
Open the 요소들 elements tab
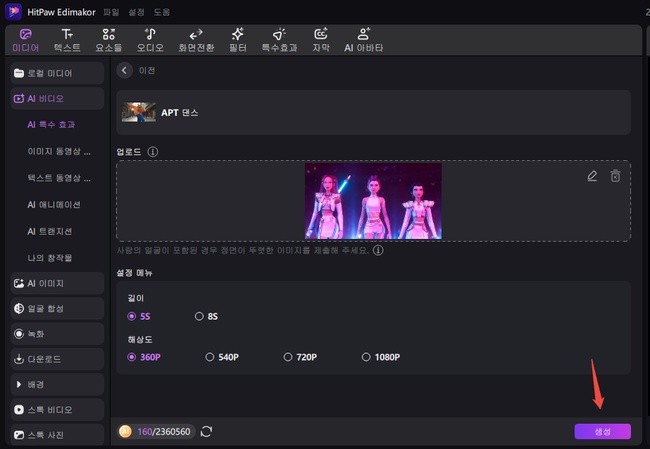pos(109,40)
